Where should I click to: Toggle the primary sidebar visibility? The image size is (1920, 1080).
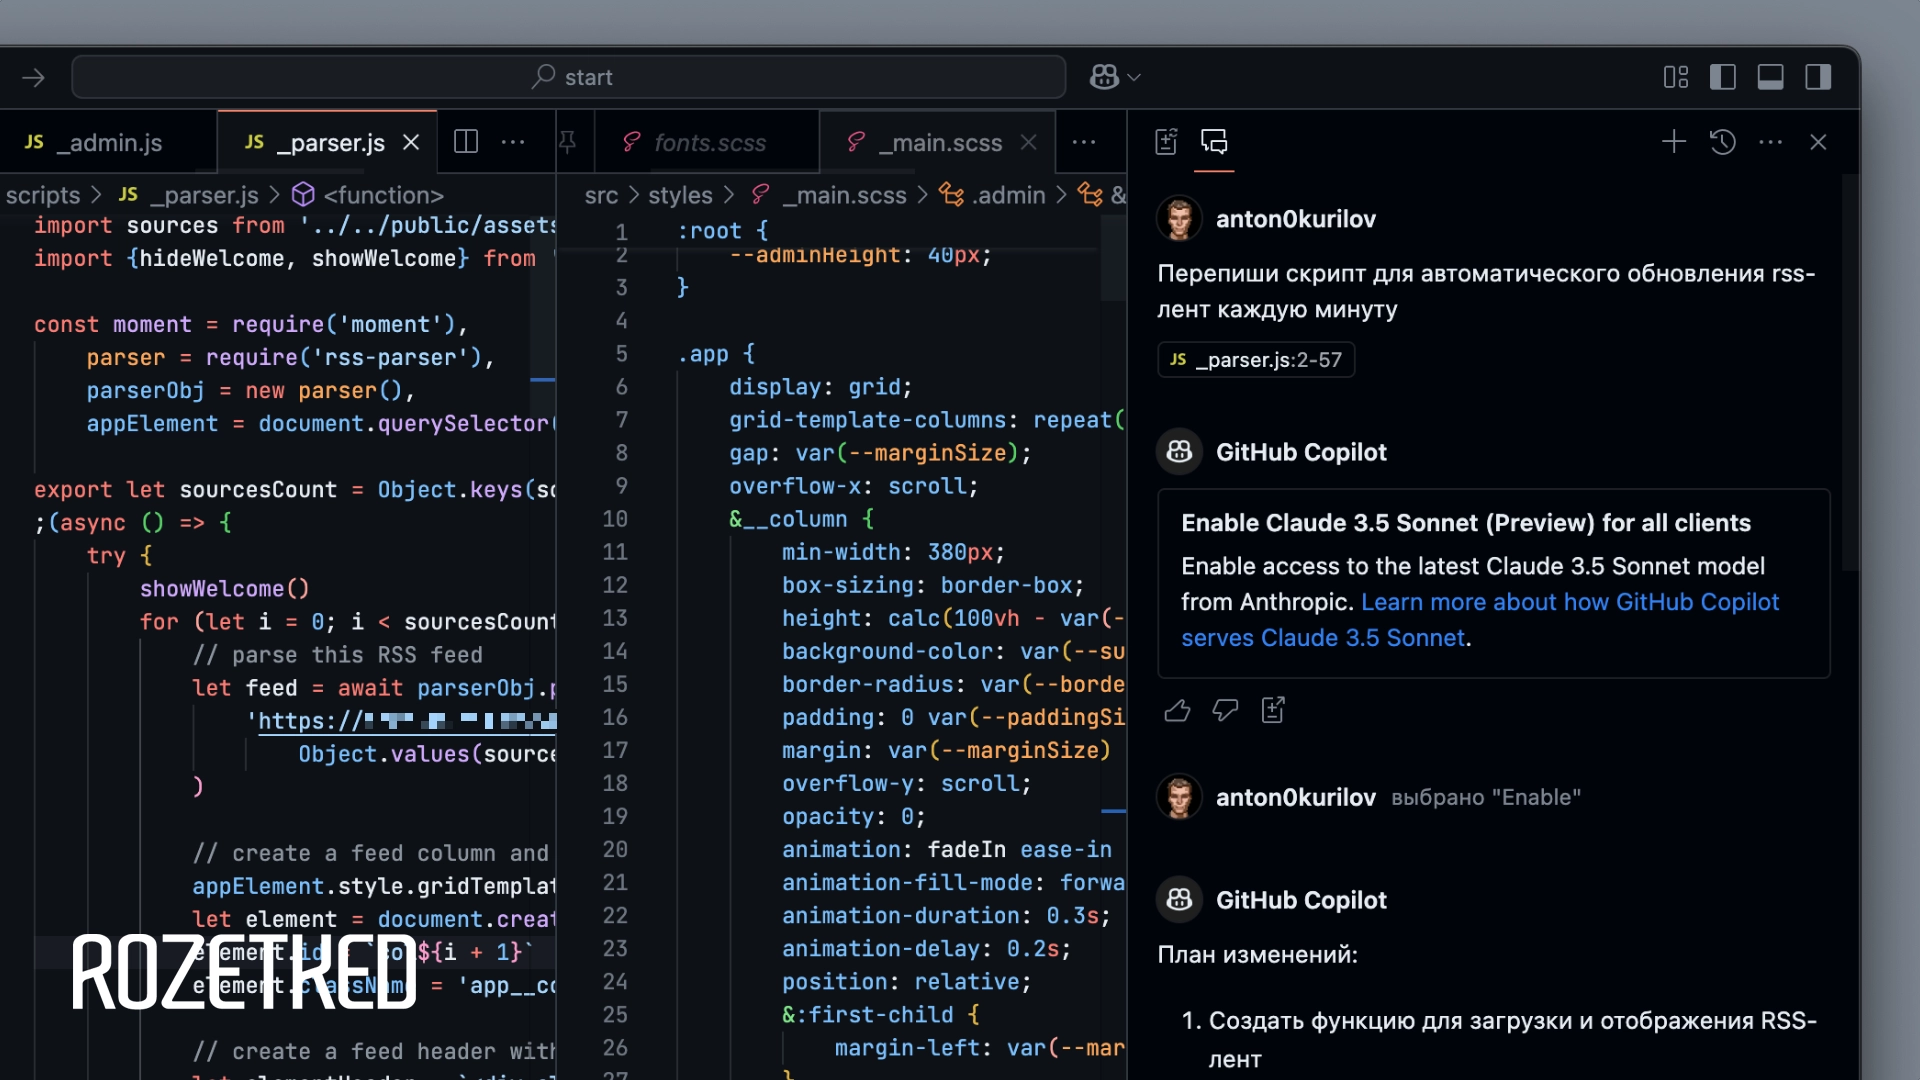tap(1723, 77)
